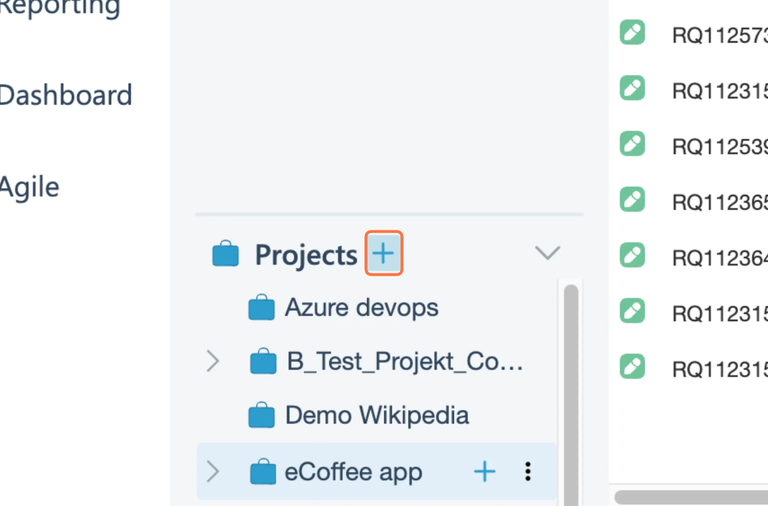Click the project tree vertical scrollbar
This screenshot has height=506, width=768.
[x=571, y=380]
